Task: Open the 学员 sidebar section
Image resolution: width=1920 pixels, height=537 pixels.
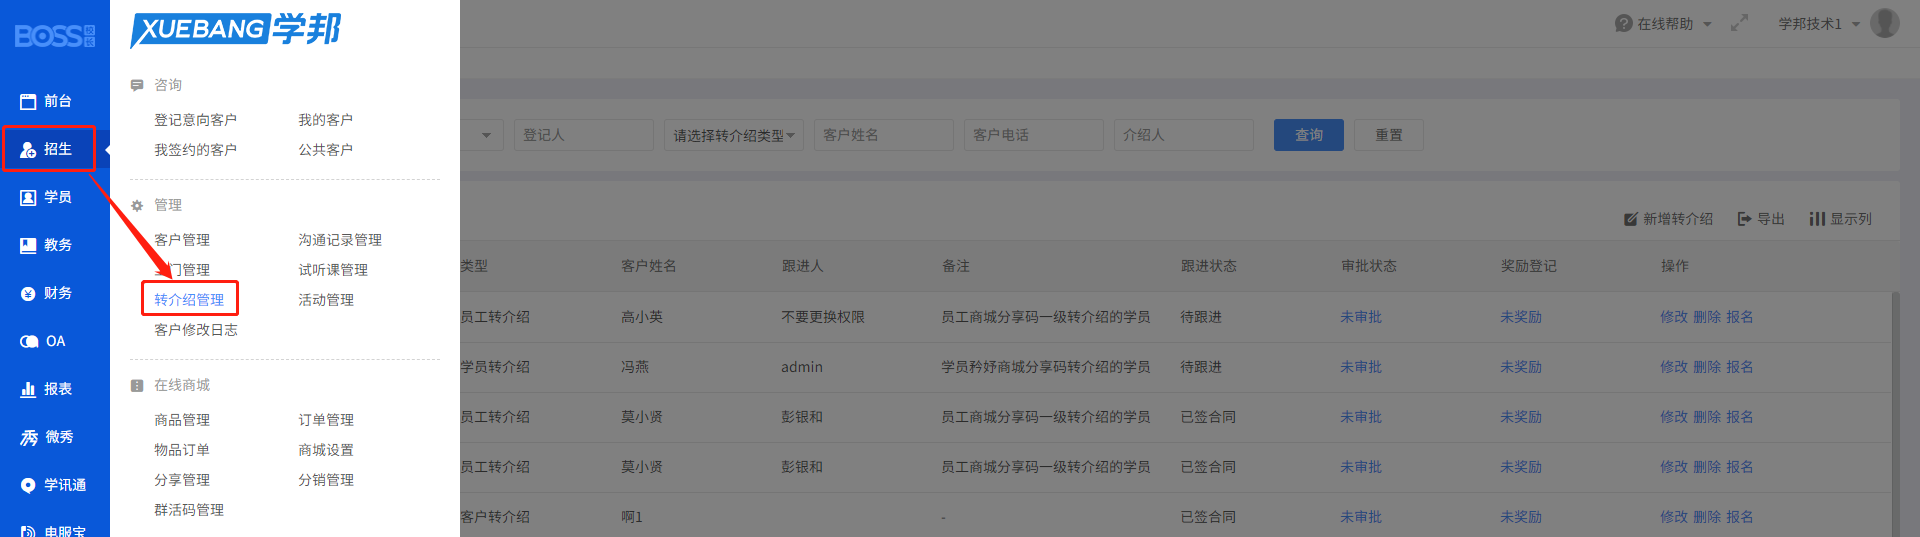Action: coord(46,197)
